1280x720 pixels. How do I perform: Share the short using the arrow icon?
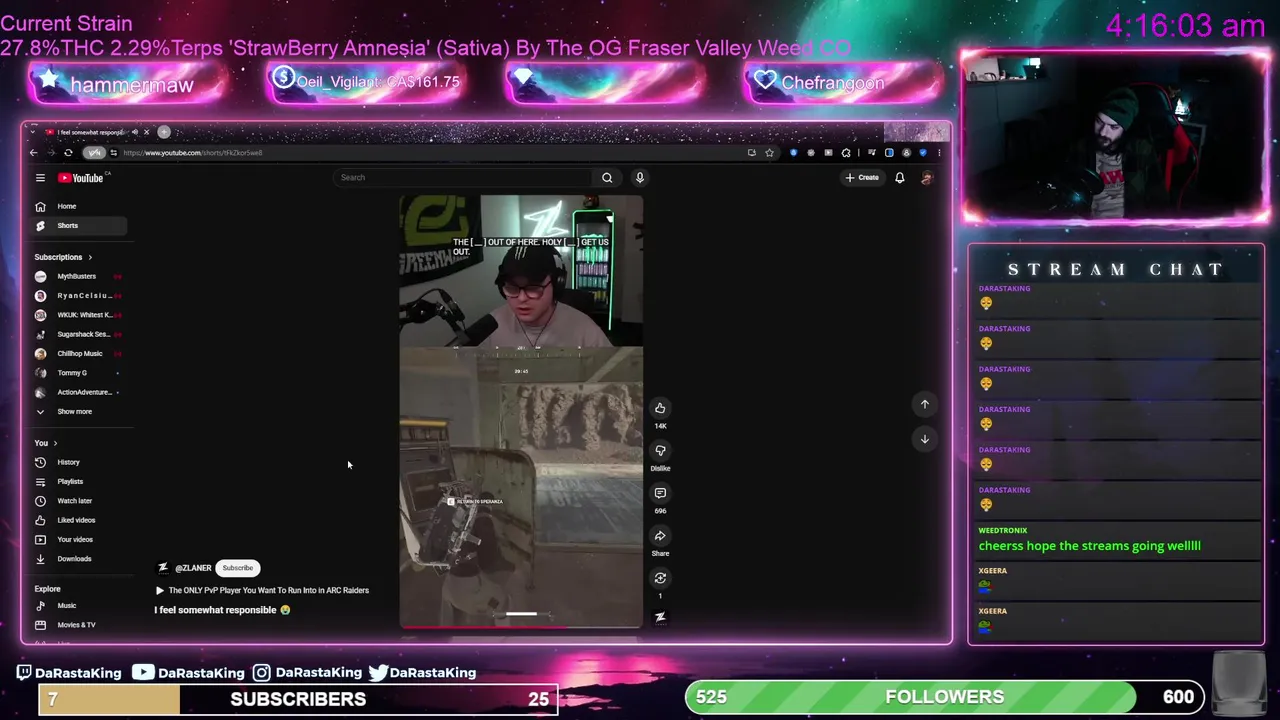pos(660,536)
